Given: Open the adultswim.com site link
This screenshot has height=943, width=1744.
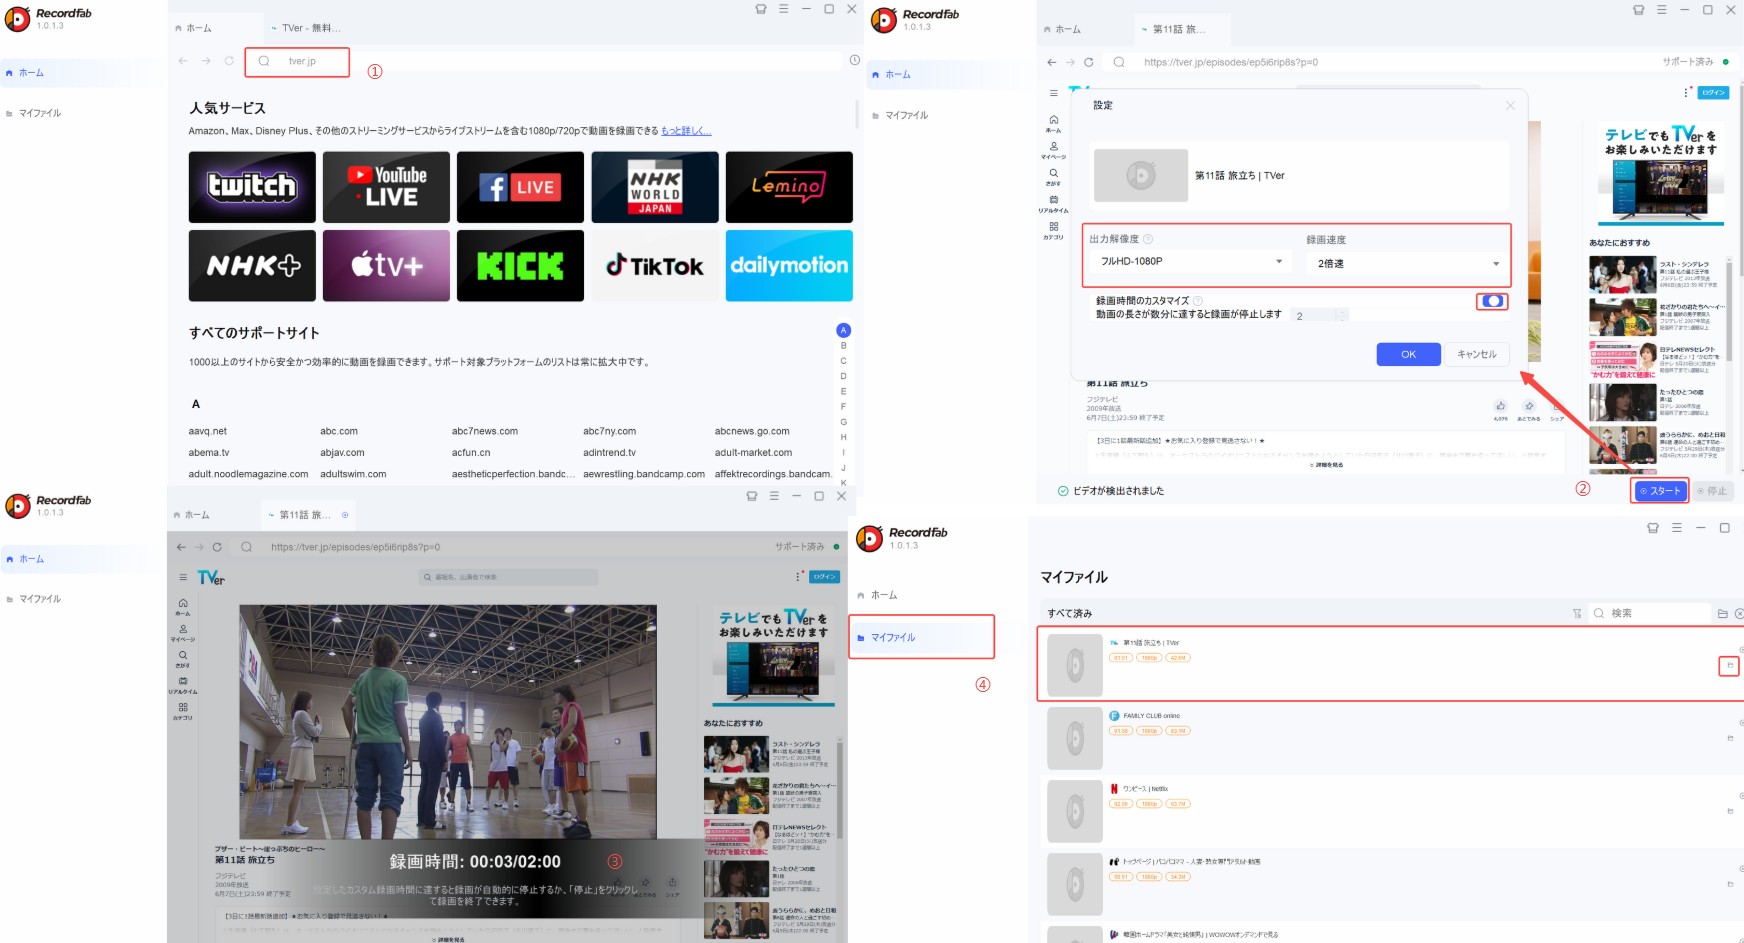Looking at the screenshot, I should (x=353, y=474).
